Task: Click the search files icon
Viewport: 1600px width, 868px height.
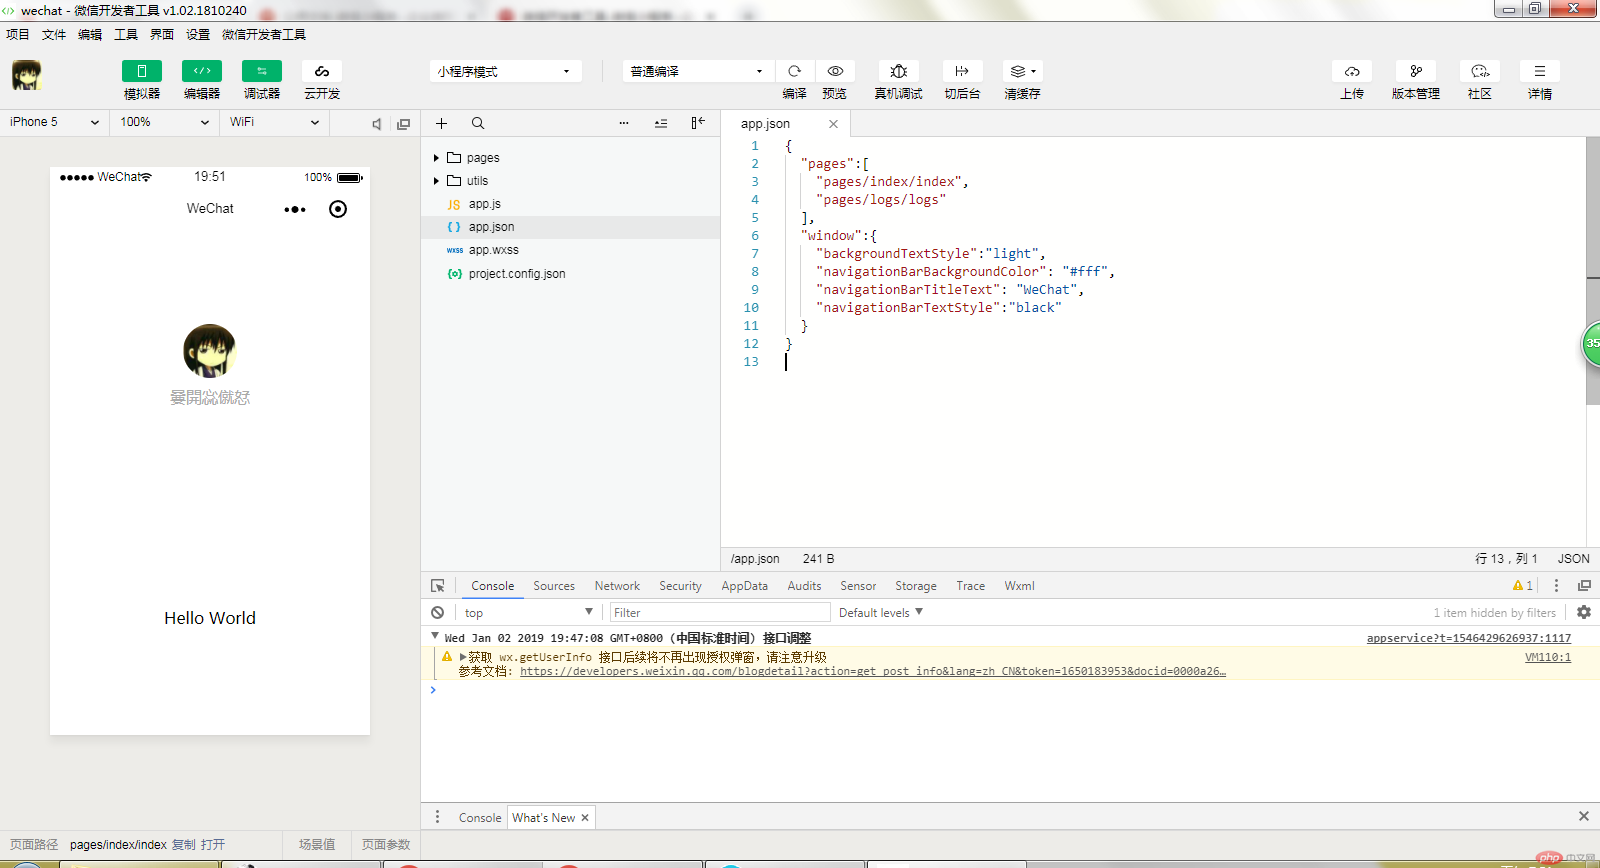Action: [478, 123]
